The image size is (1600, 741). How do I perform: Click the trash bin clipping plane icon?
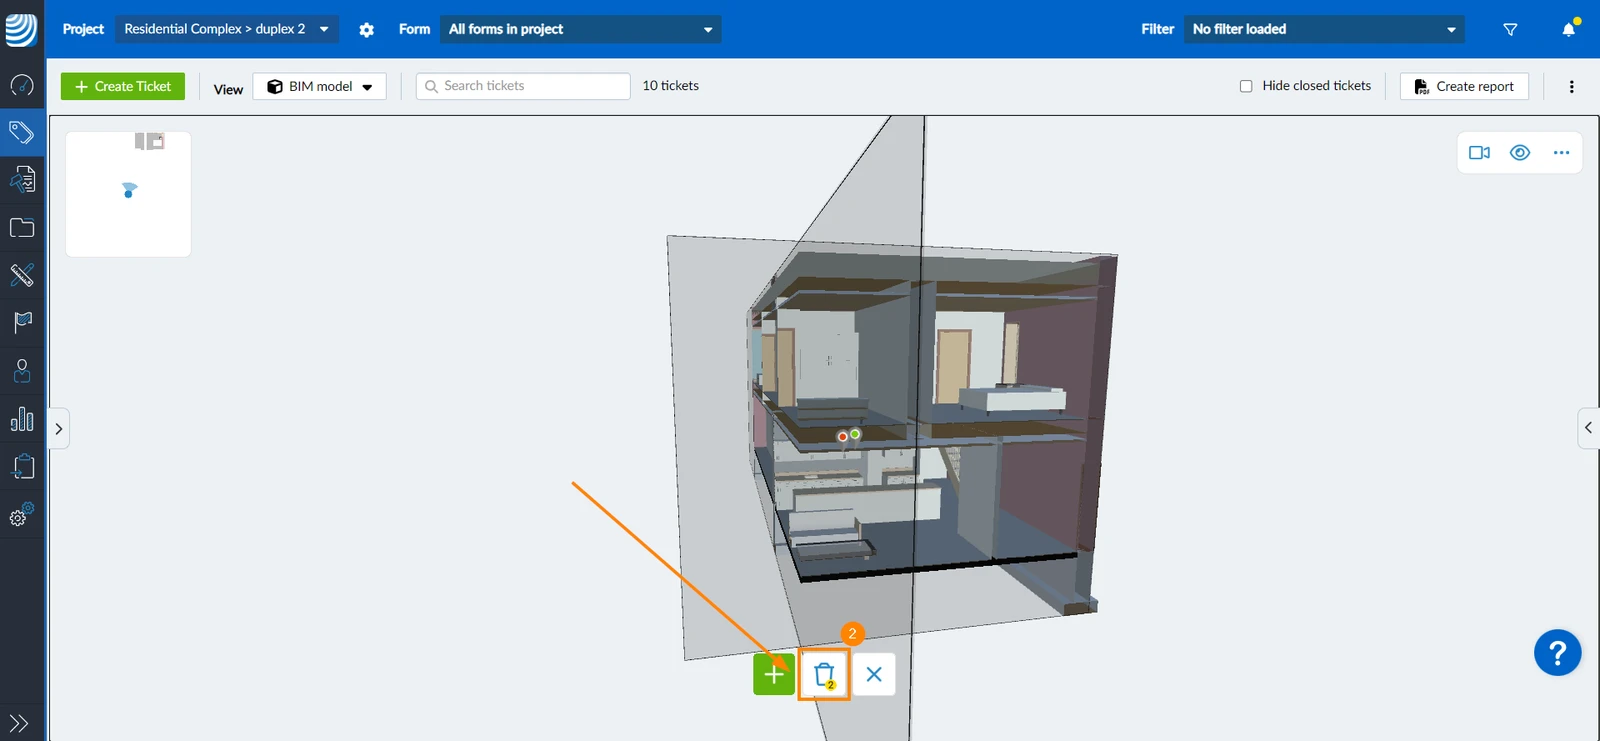(x=824, y=675)
